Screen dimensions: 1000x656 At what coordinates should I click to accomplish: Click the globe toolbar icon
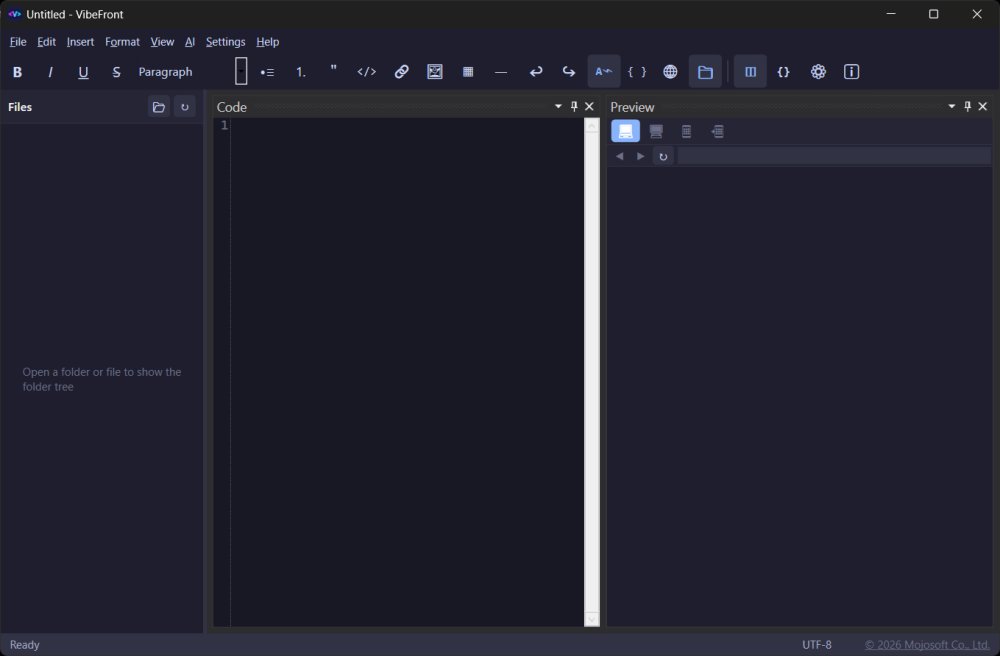(670, 72)
